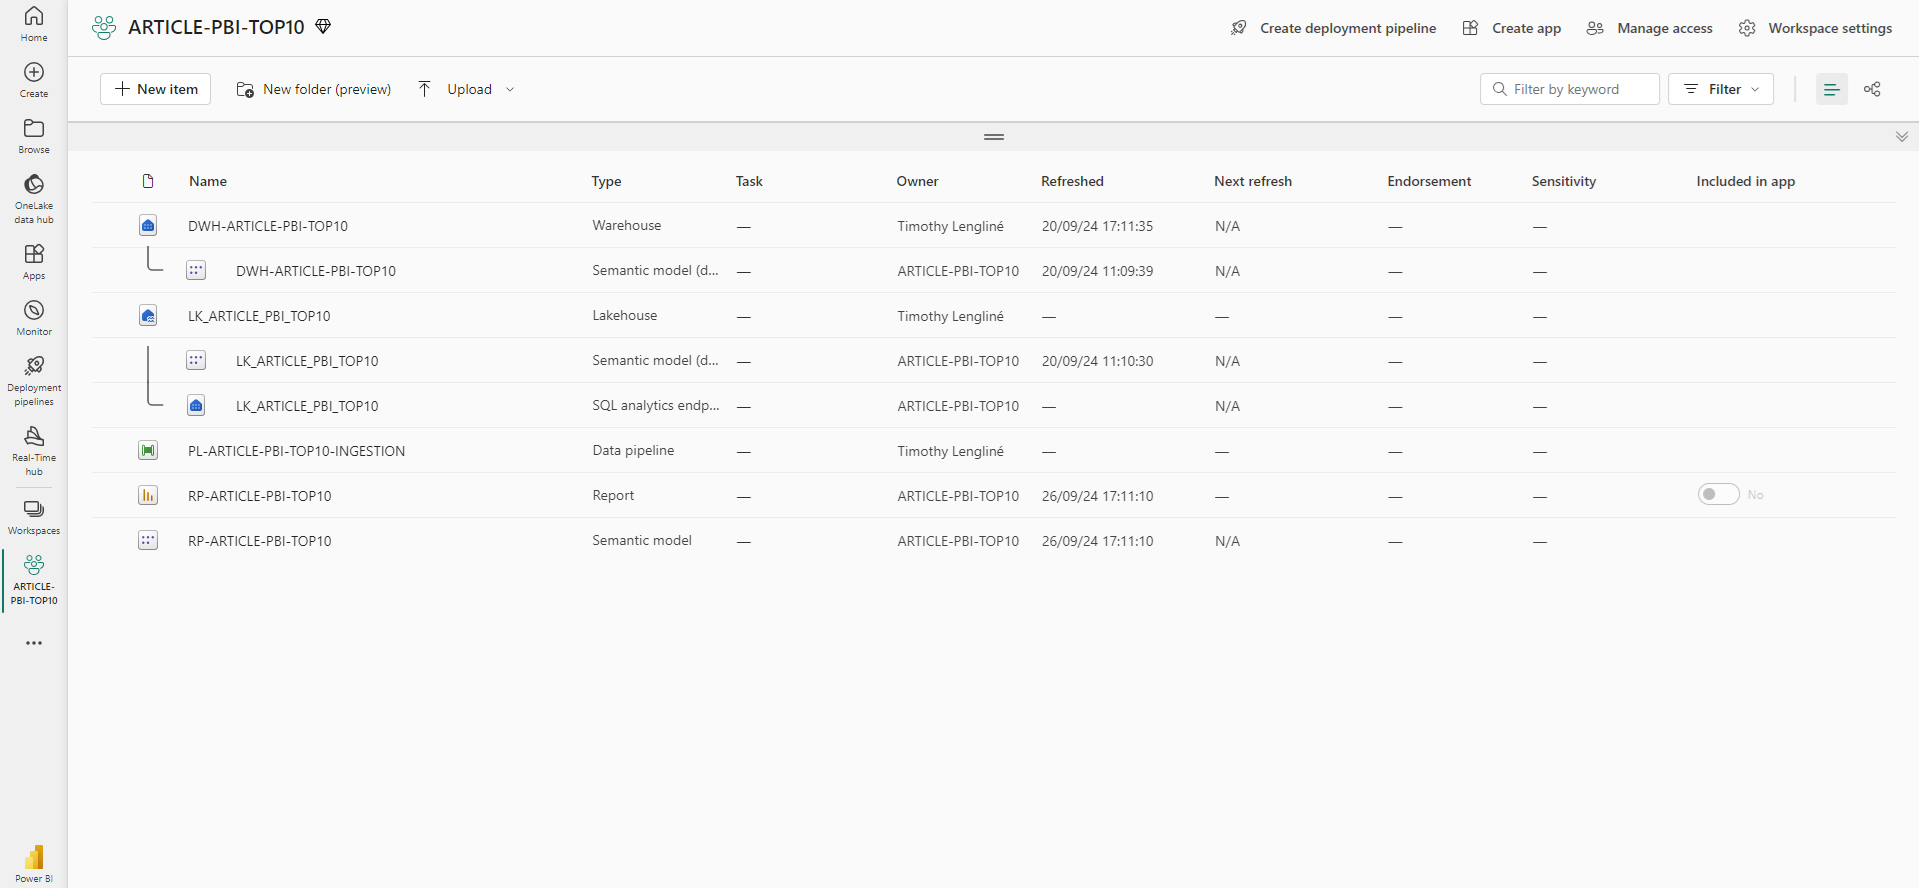Open Real-Time hub
Screen dimensions: 1919x888
(34, 451)
